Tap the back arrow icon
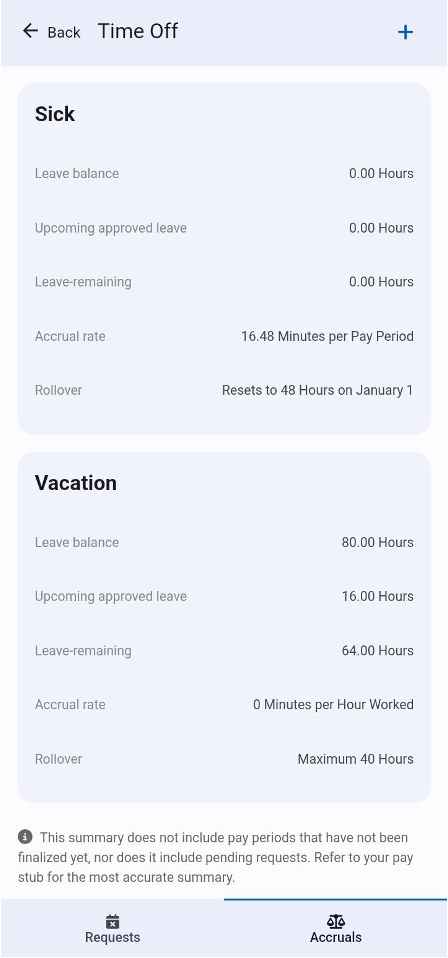 pyautogui.click(x=30, y=31)
